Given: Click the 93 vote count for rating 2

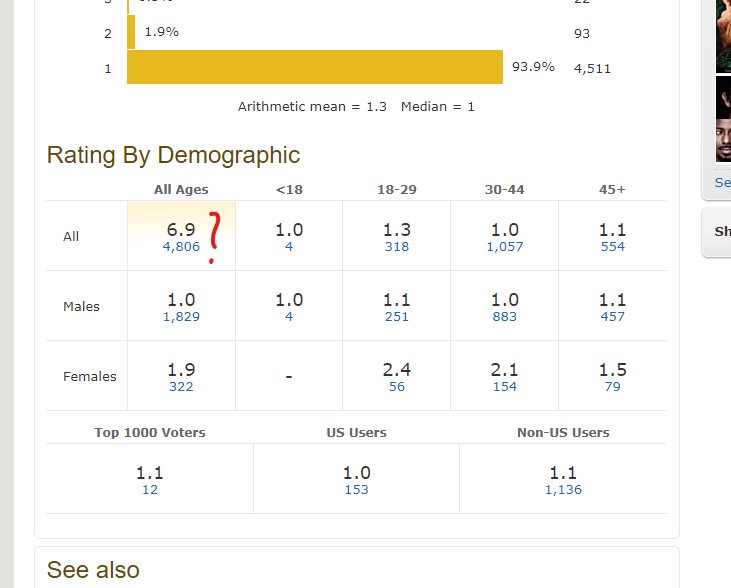Looking at the screenshot, I should click(582, 34).
